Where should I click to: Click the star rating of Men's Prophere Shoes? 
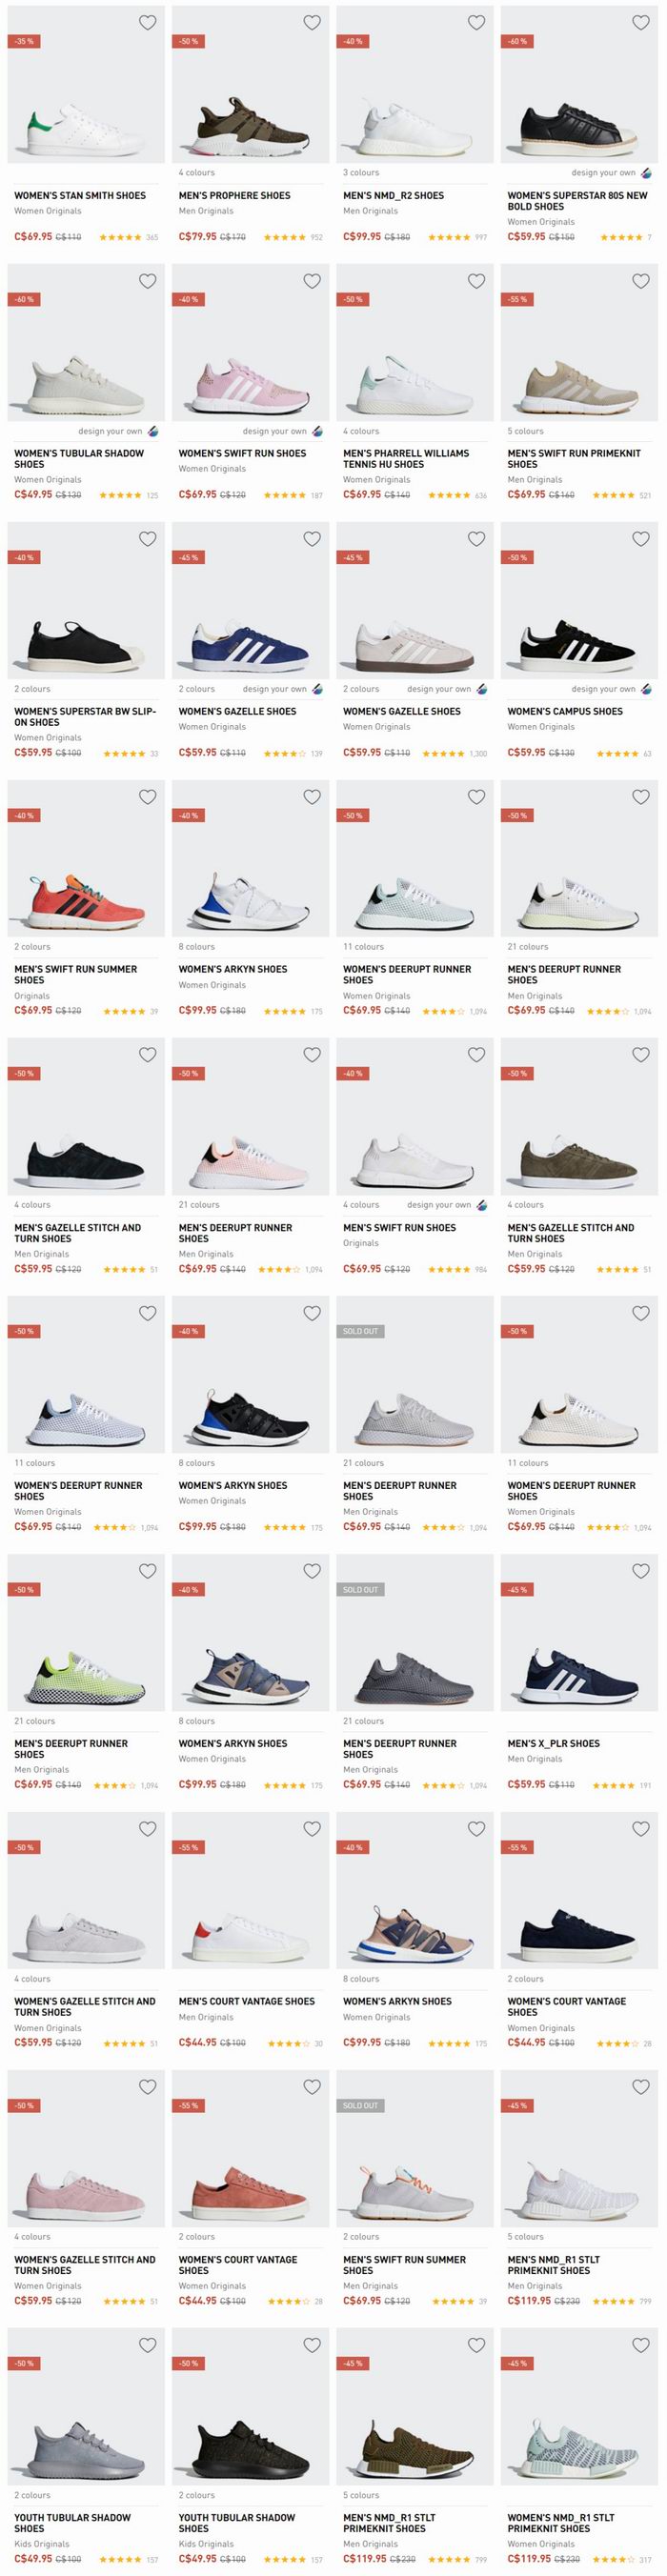284,238
